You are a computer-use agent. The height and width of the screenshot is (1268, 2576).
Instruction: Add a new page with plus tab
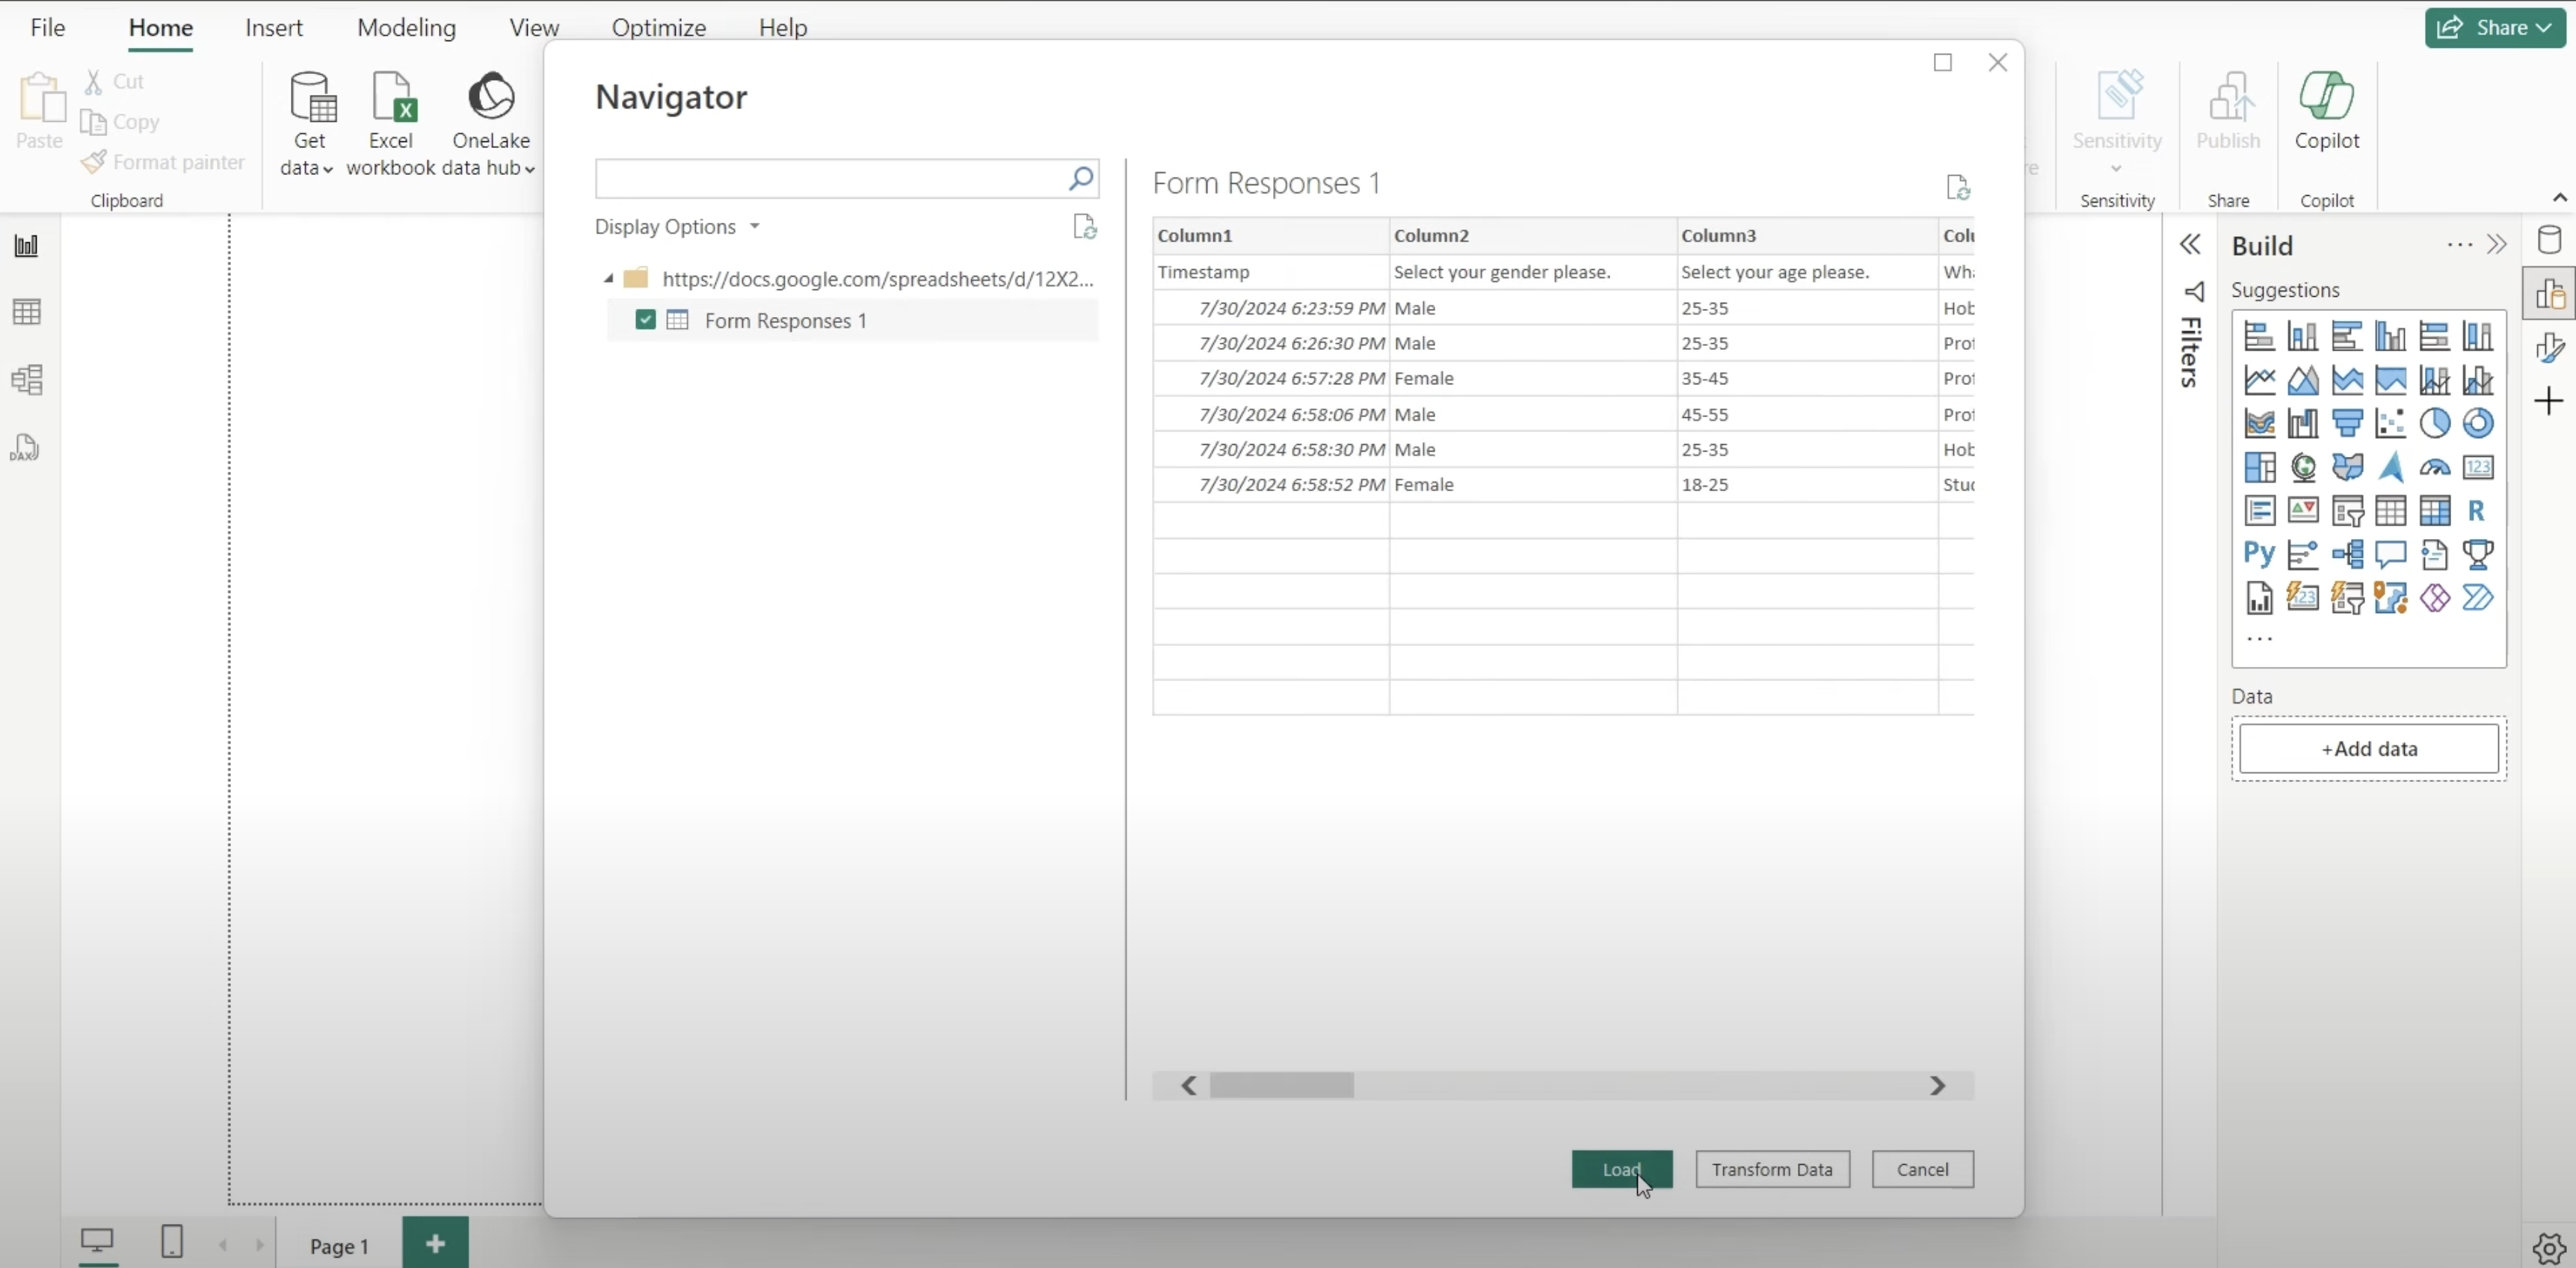coord(435,1243)
